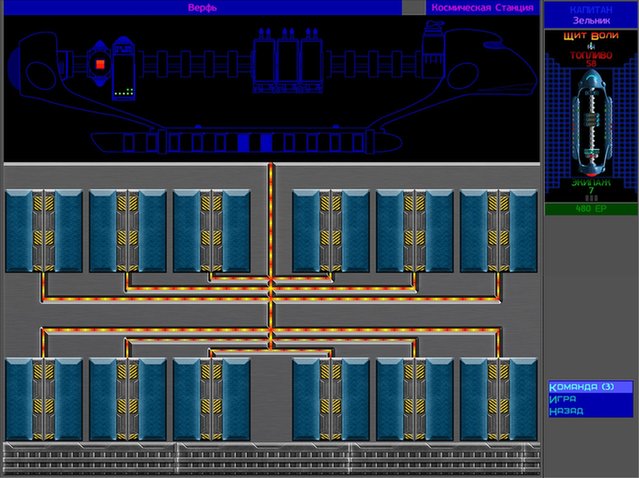Select the fourth upper-row hangar bay
The height and width of the screenshot is (478, 639).
click(x=331, y=231)
